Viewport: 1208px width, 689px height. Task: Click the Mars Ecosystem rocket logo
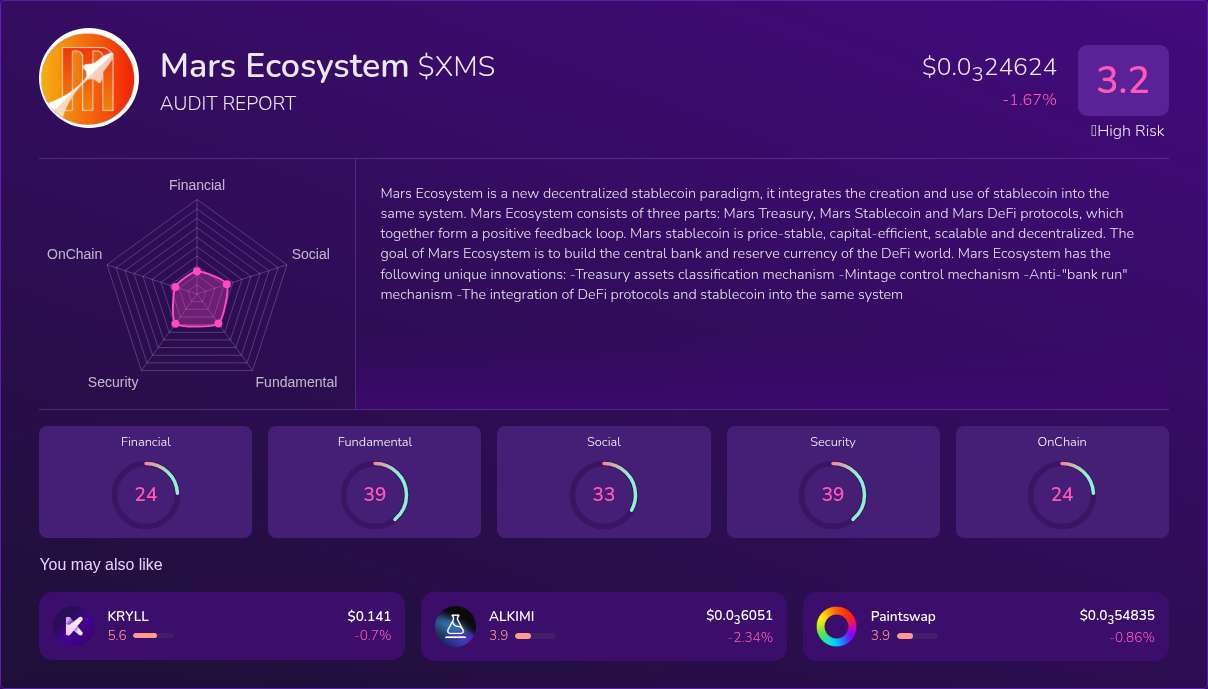[x=89, y=78]
